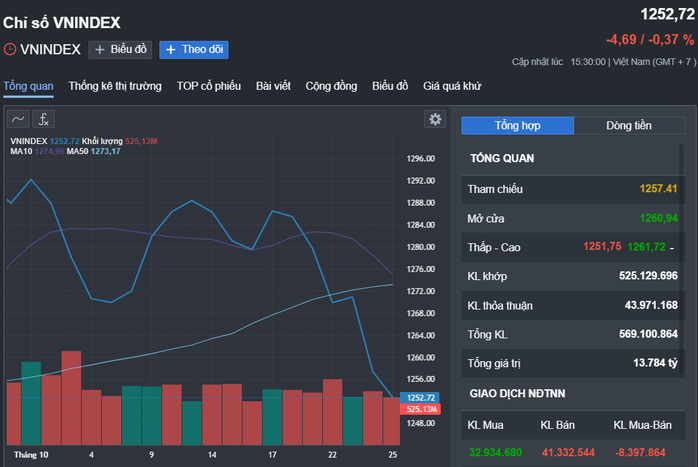
Task: Open the Tổng quan tab
Action: point(28,86)
